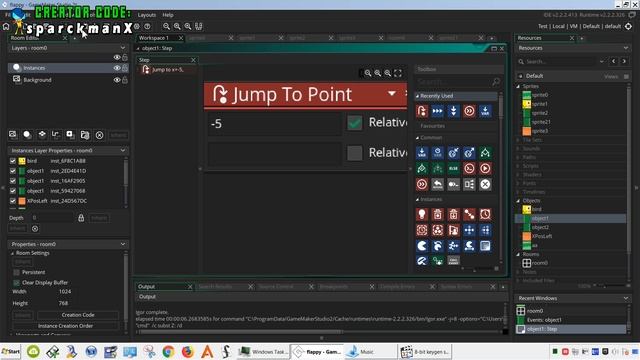Select Jump To Point in Recently Used
This screenshot has height=360, width=640.
click(422, 111)
